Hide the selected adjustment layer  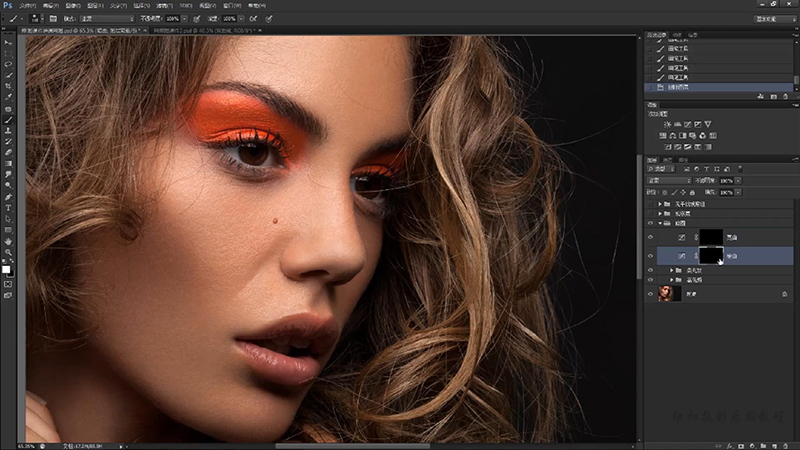[x=651, y=256]
